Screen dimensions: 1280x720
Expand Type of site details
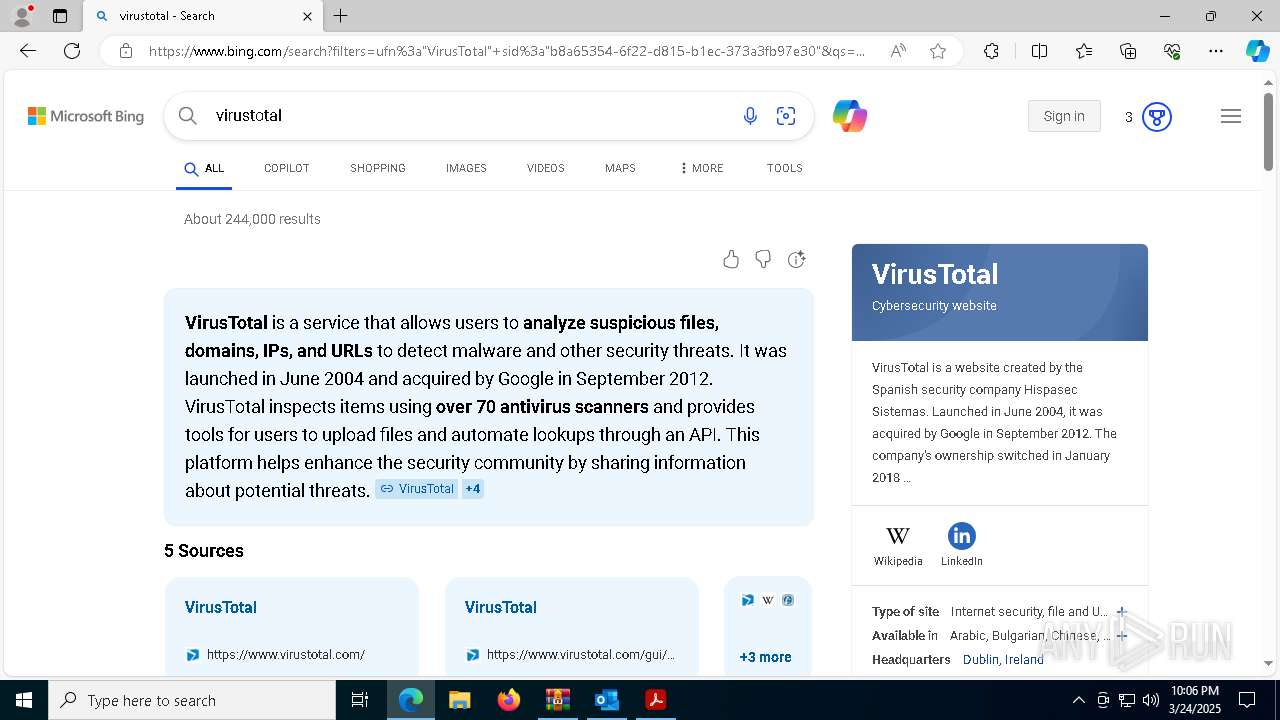tap(1121, 612)
